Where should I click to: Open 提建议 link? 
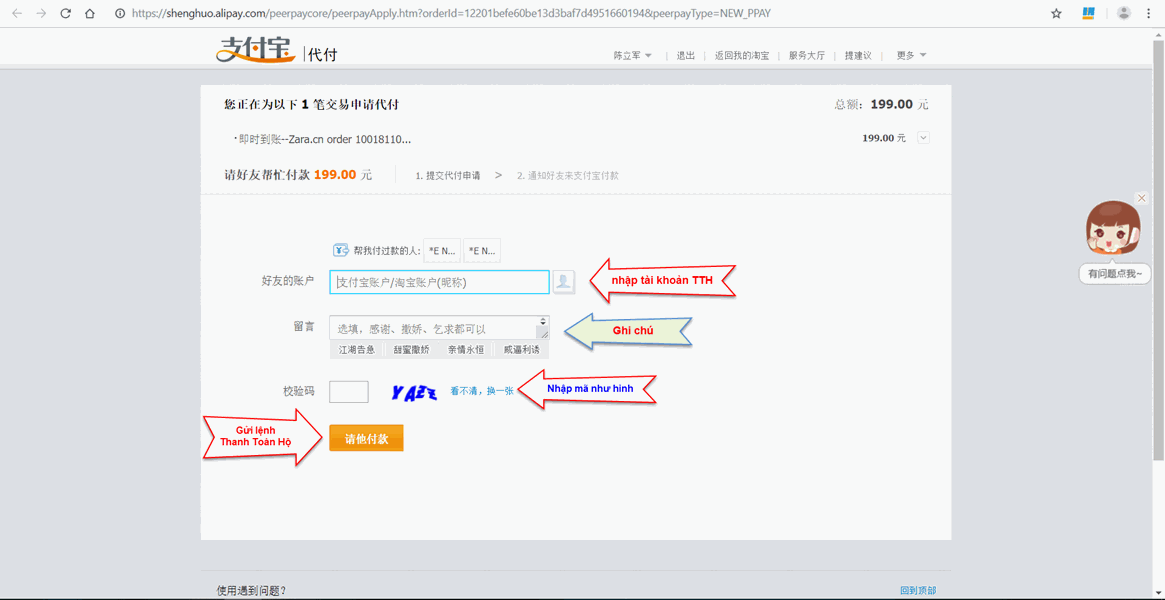(x=858, y=56)
